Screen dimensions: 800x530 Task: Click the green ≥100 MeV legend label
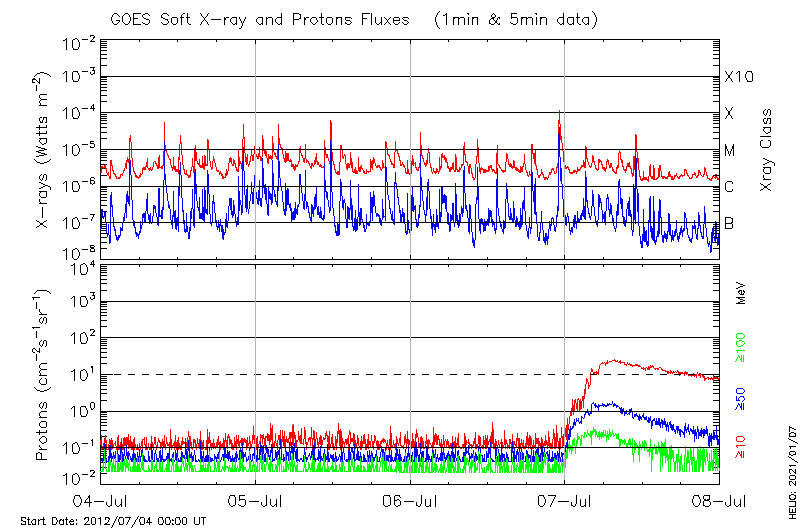click(x=741, y=347)
